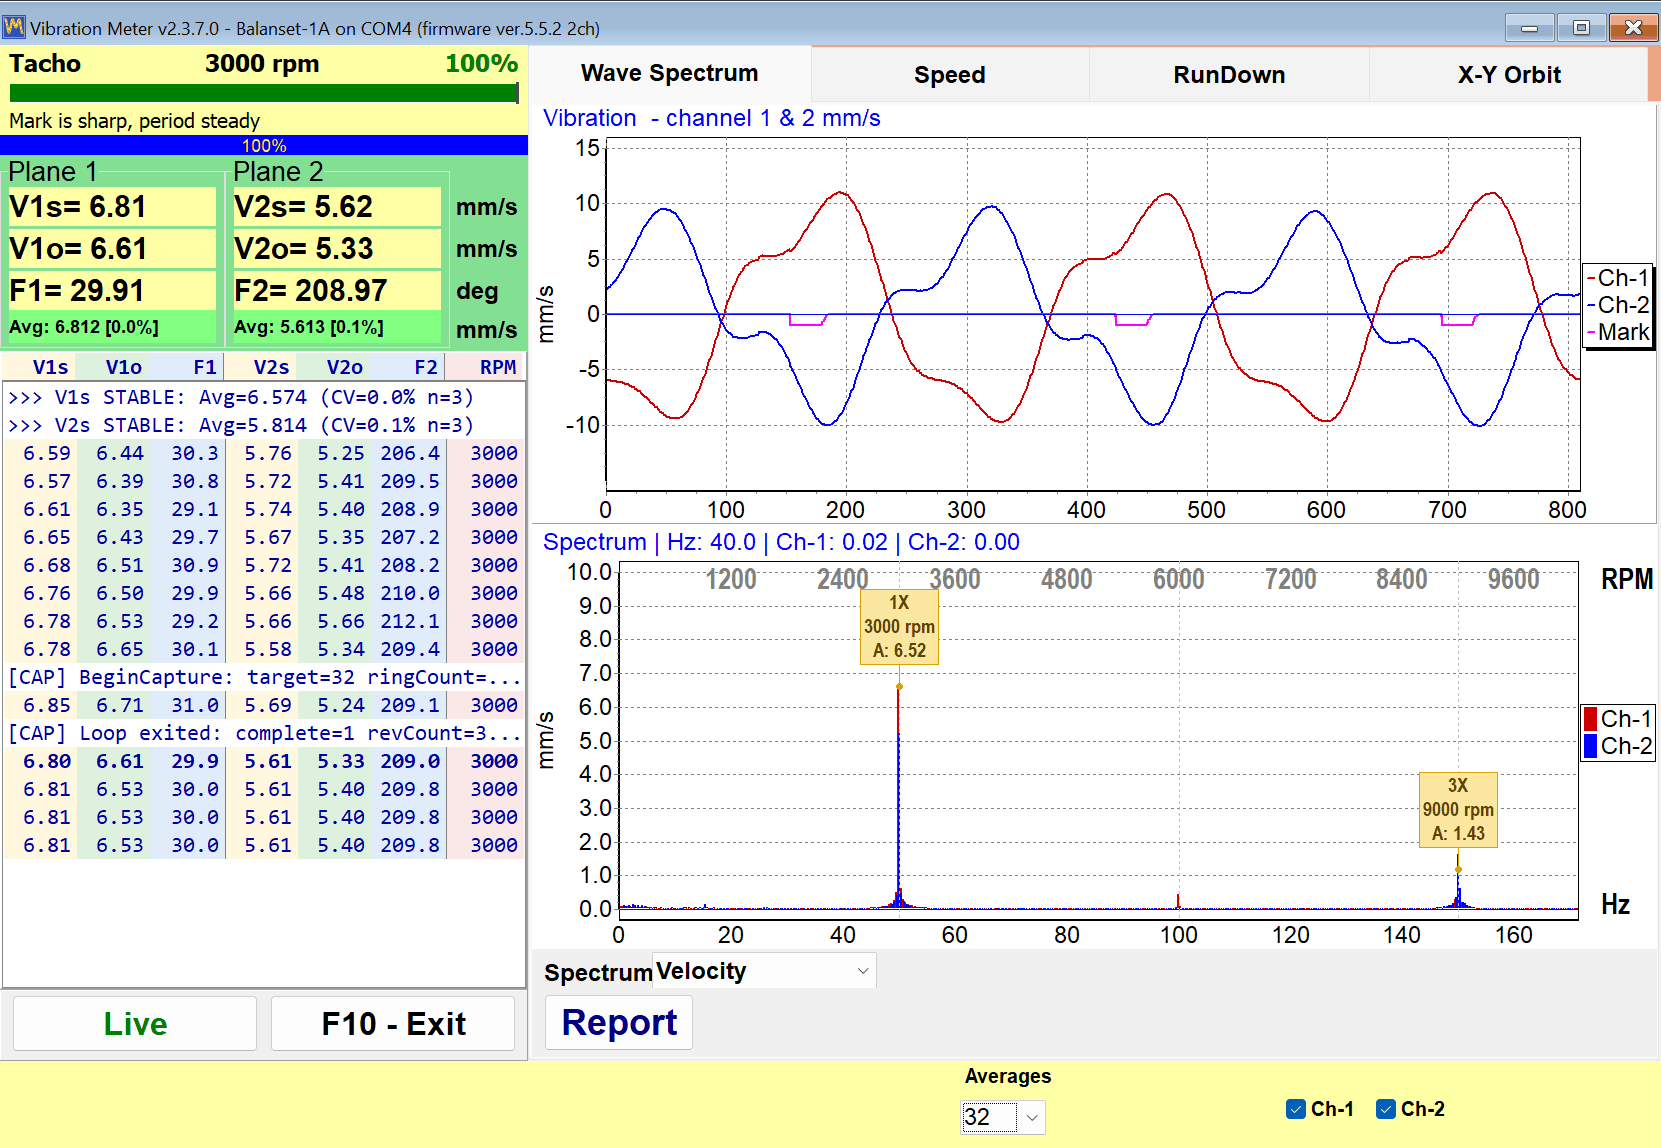Click the Ch-2 entry in waveform legend
The image size is (1661, 1148).
click(1618, 305)
